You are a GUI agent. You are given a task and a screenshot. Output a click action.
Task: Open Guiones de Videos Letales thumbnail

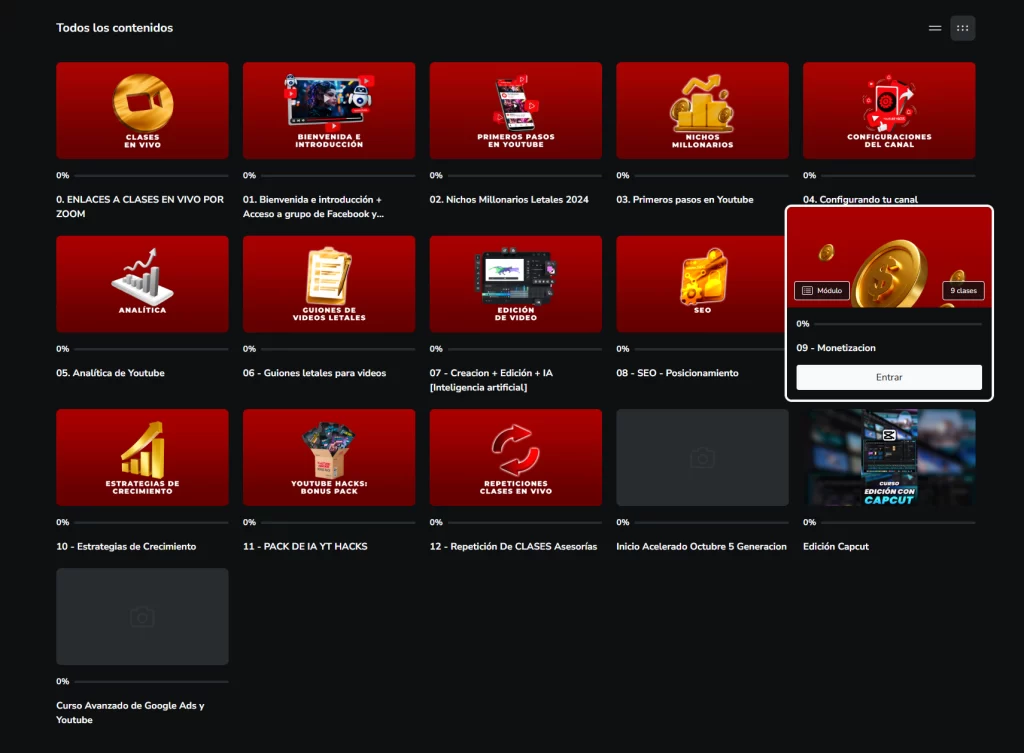point(328,284)
